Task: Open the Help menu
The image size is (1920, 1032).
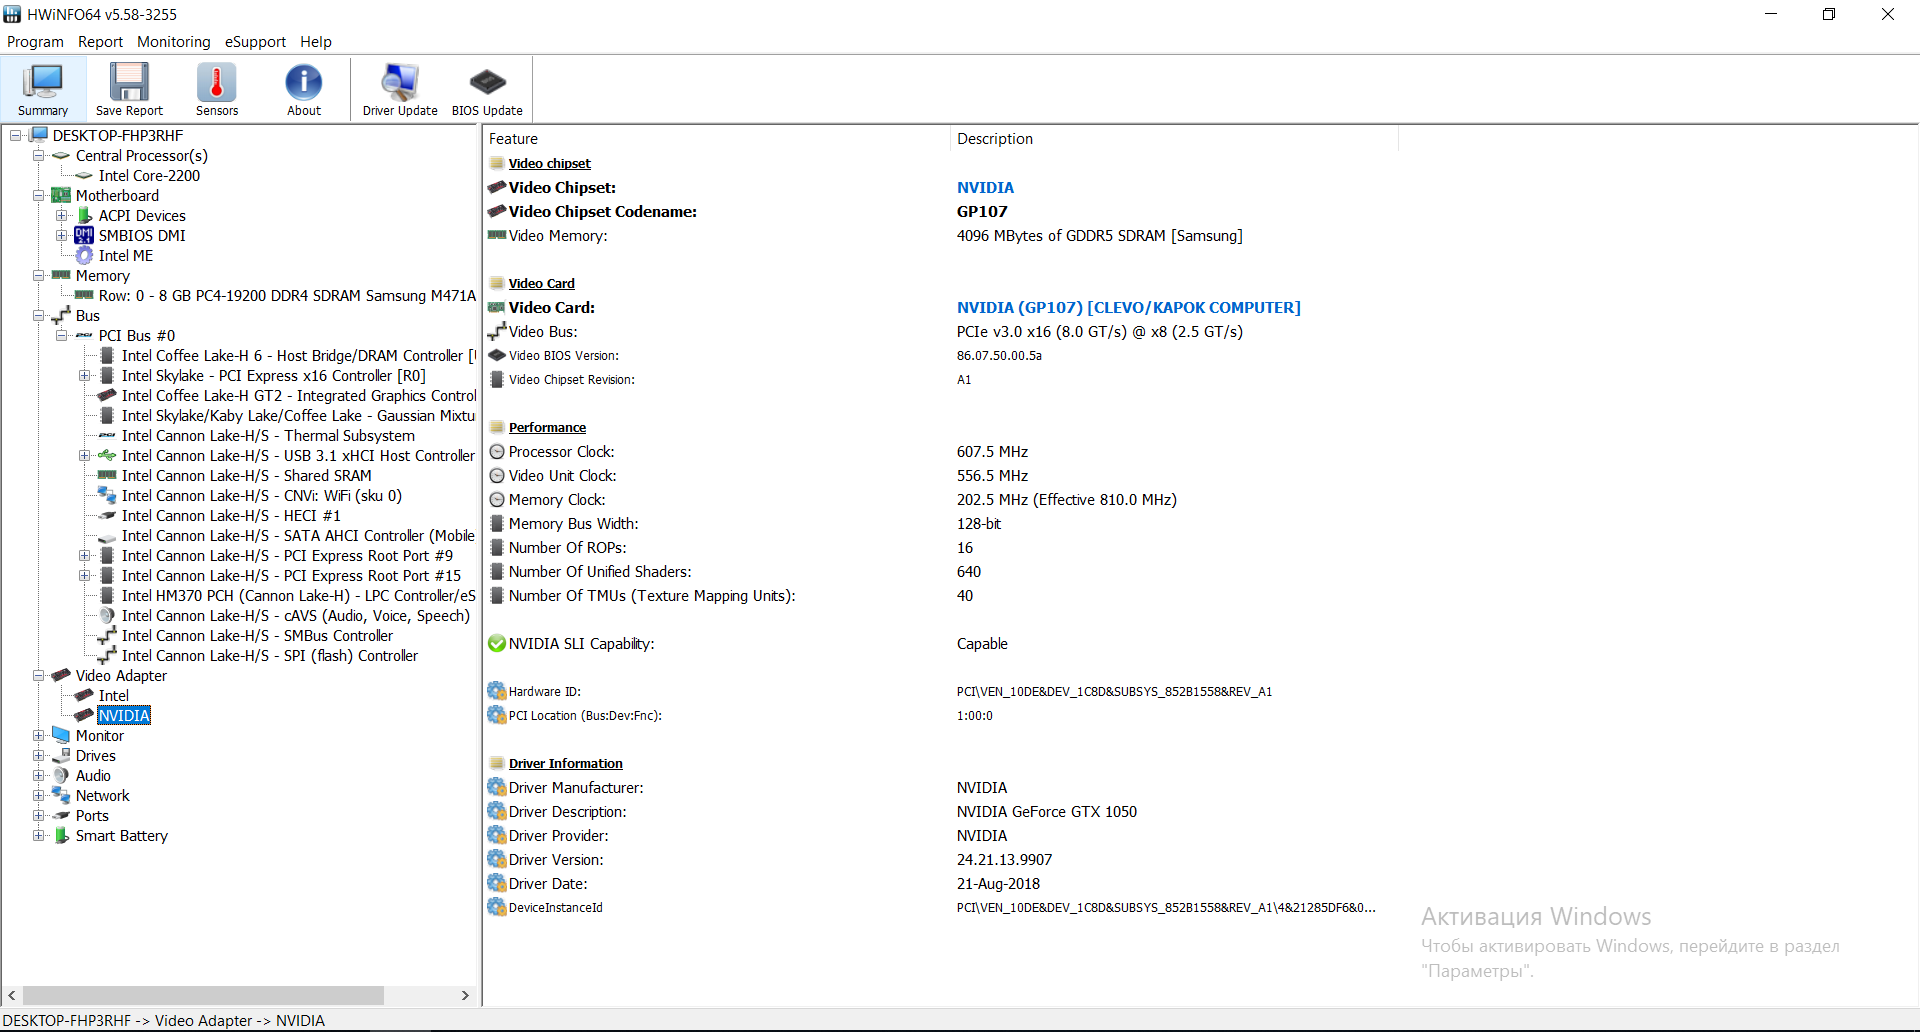Action: pos(316,42)
